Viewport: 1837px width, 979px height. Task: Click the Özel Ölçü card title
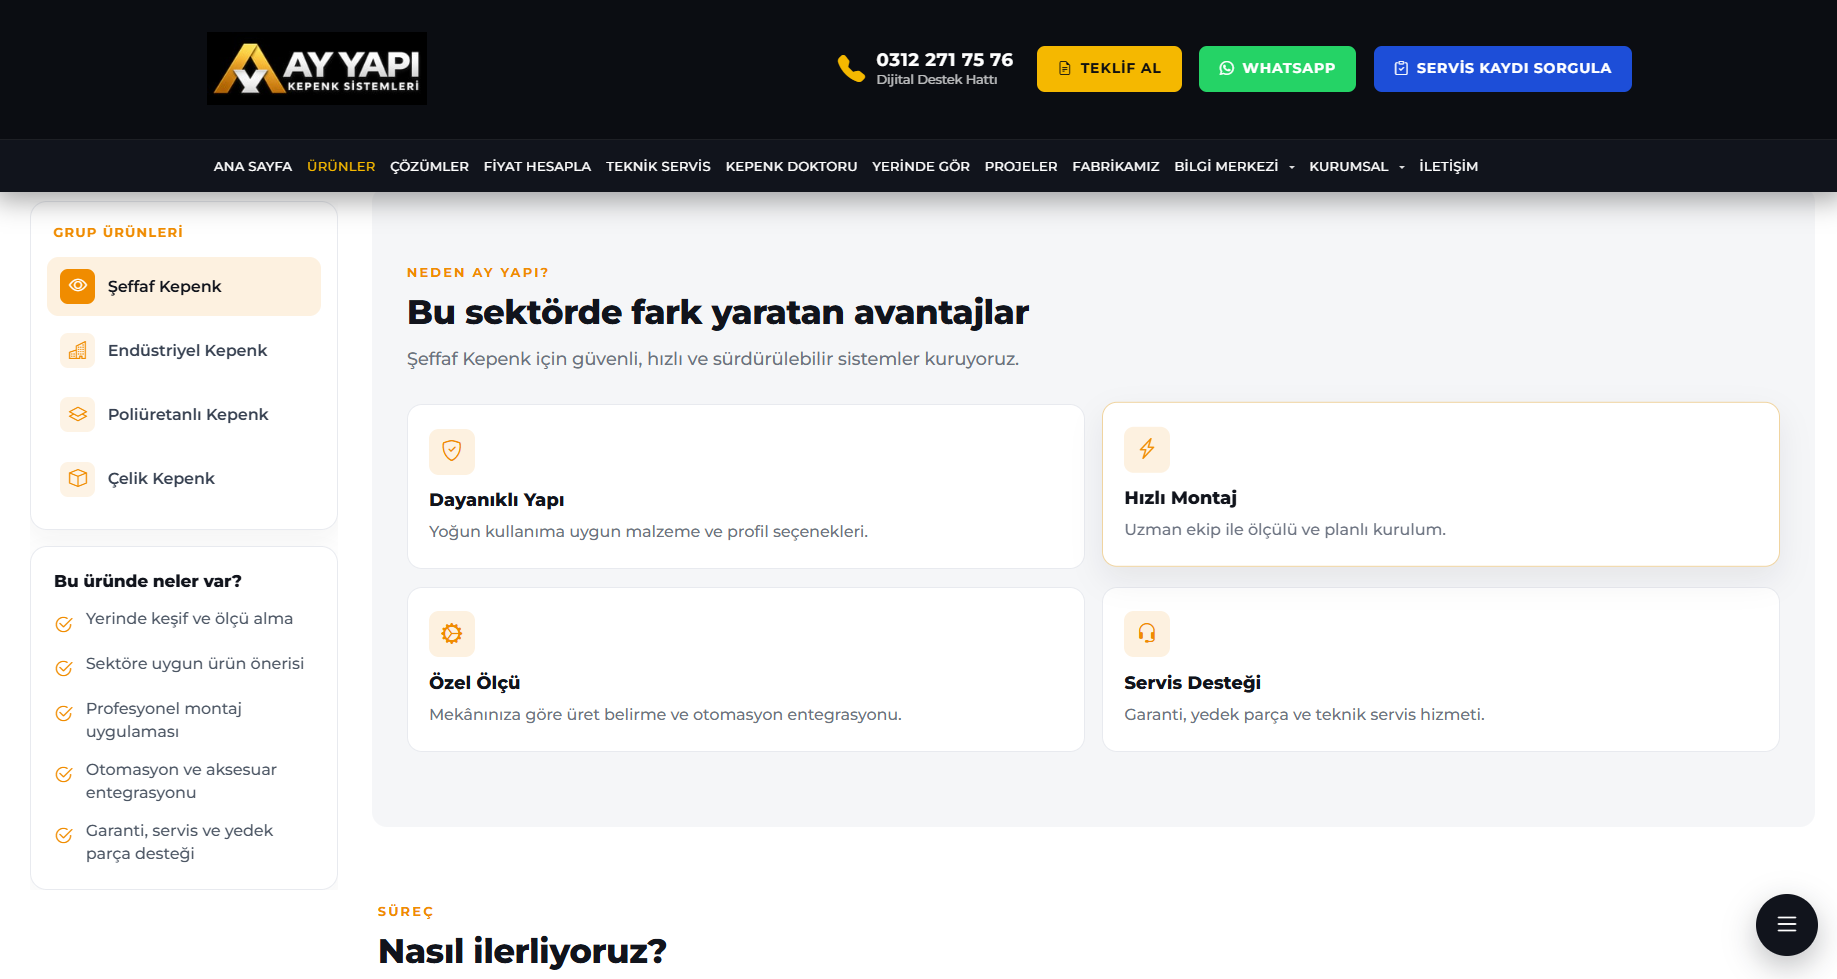click(x=474, y=683)
